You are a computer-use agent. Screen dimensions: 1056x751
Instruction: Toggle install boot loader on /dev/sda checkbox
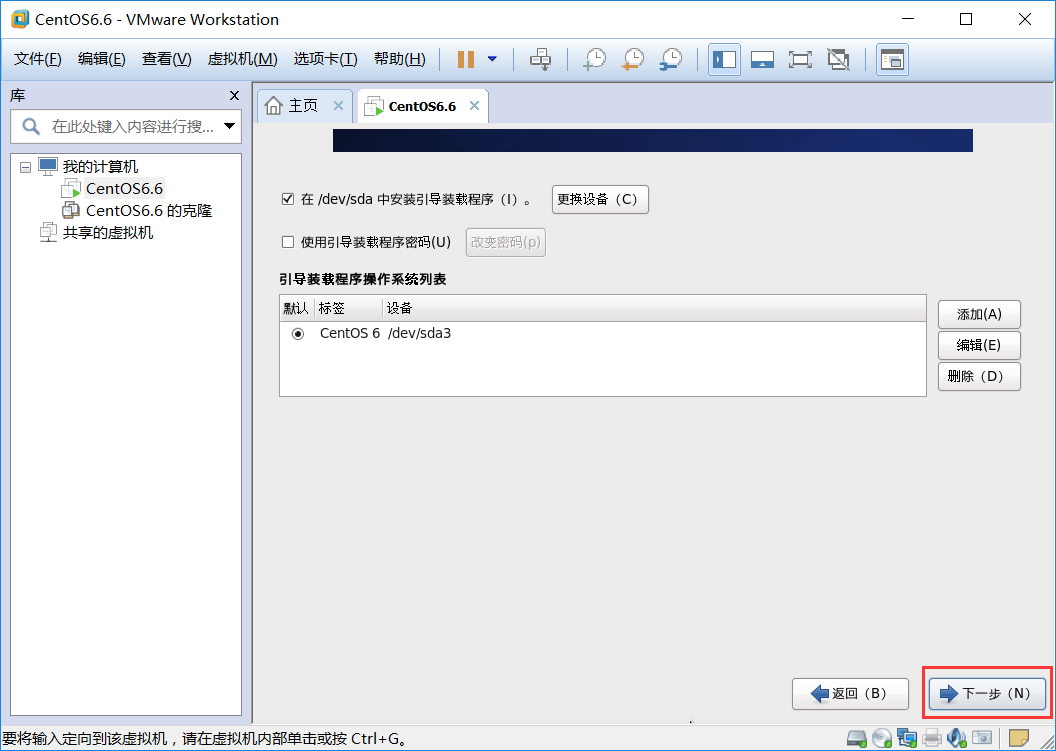(288, 199)
